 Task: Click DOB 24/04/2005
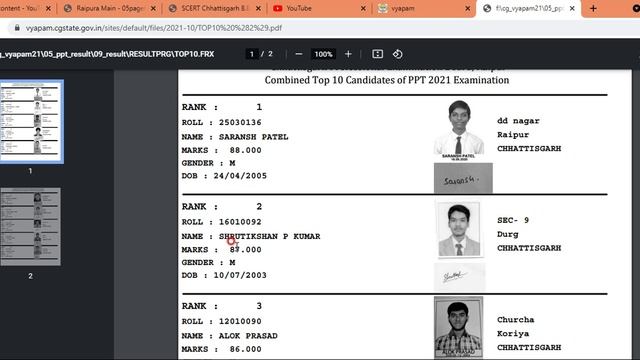[x=240, y=176]
